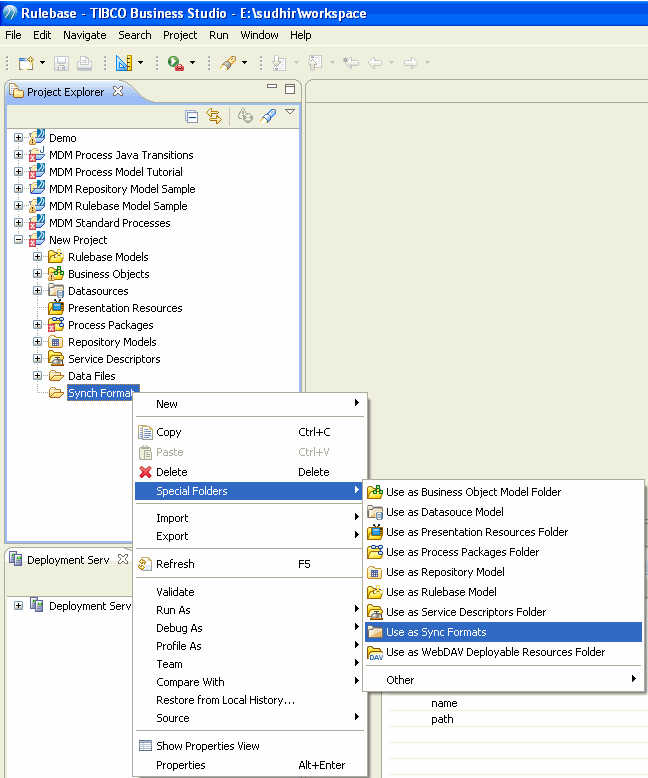Open dropdown next to New wizard icon
The image size is (648, 778).
[x=42, y=63]
